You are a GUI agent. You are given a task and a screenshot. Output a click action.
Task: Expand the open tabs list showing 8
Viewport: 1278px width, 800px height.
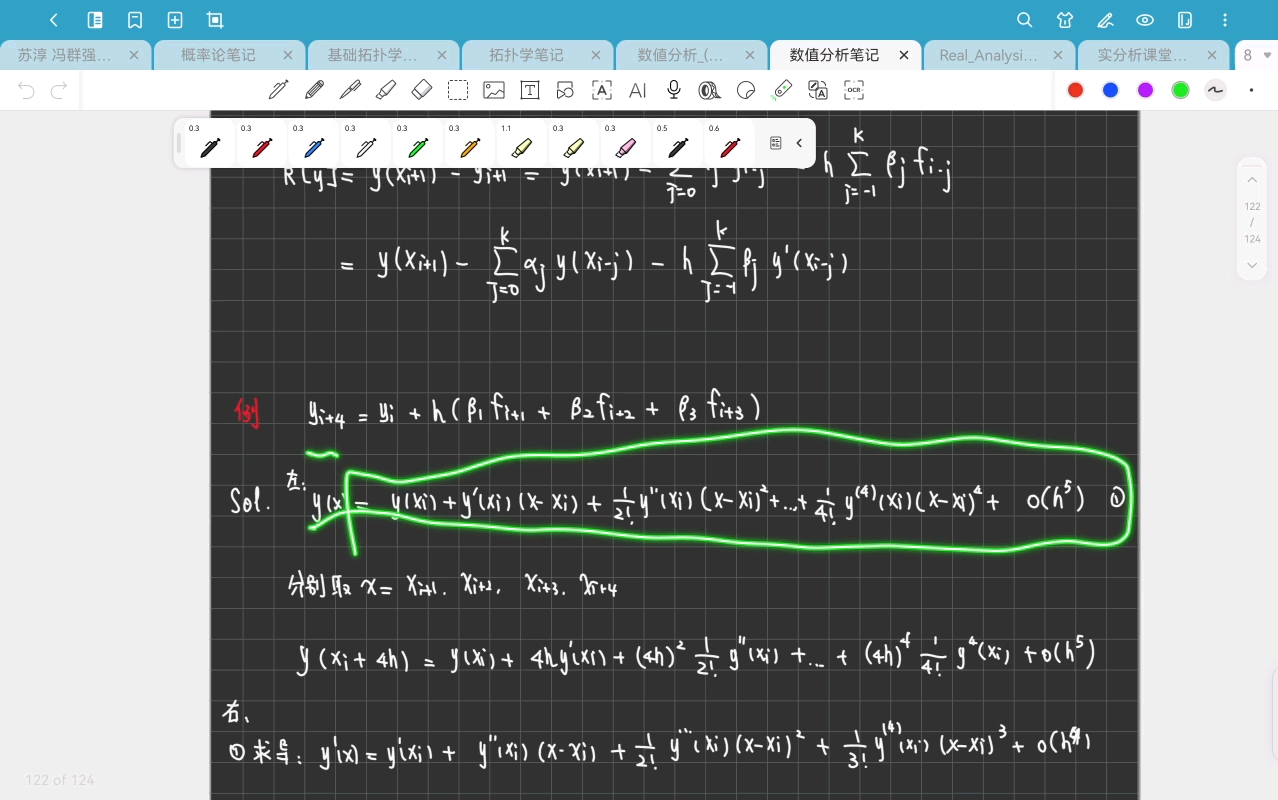(1257, 56)
